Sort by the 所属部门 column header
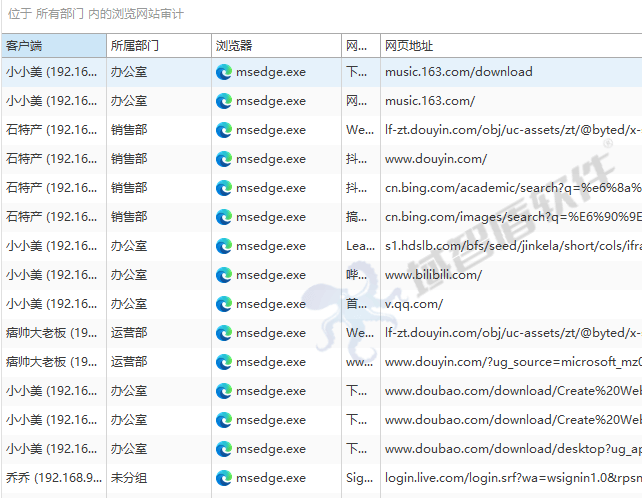Screen dimensions: 642x498 [x=157, y=46]
